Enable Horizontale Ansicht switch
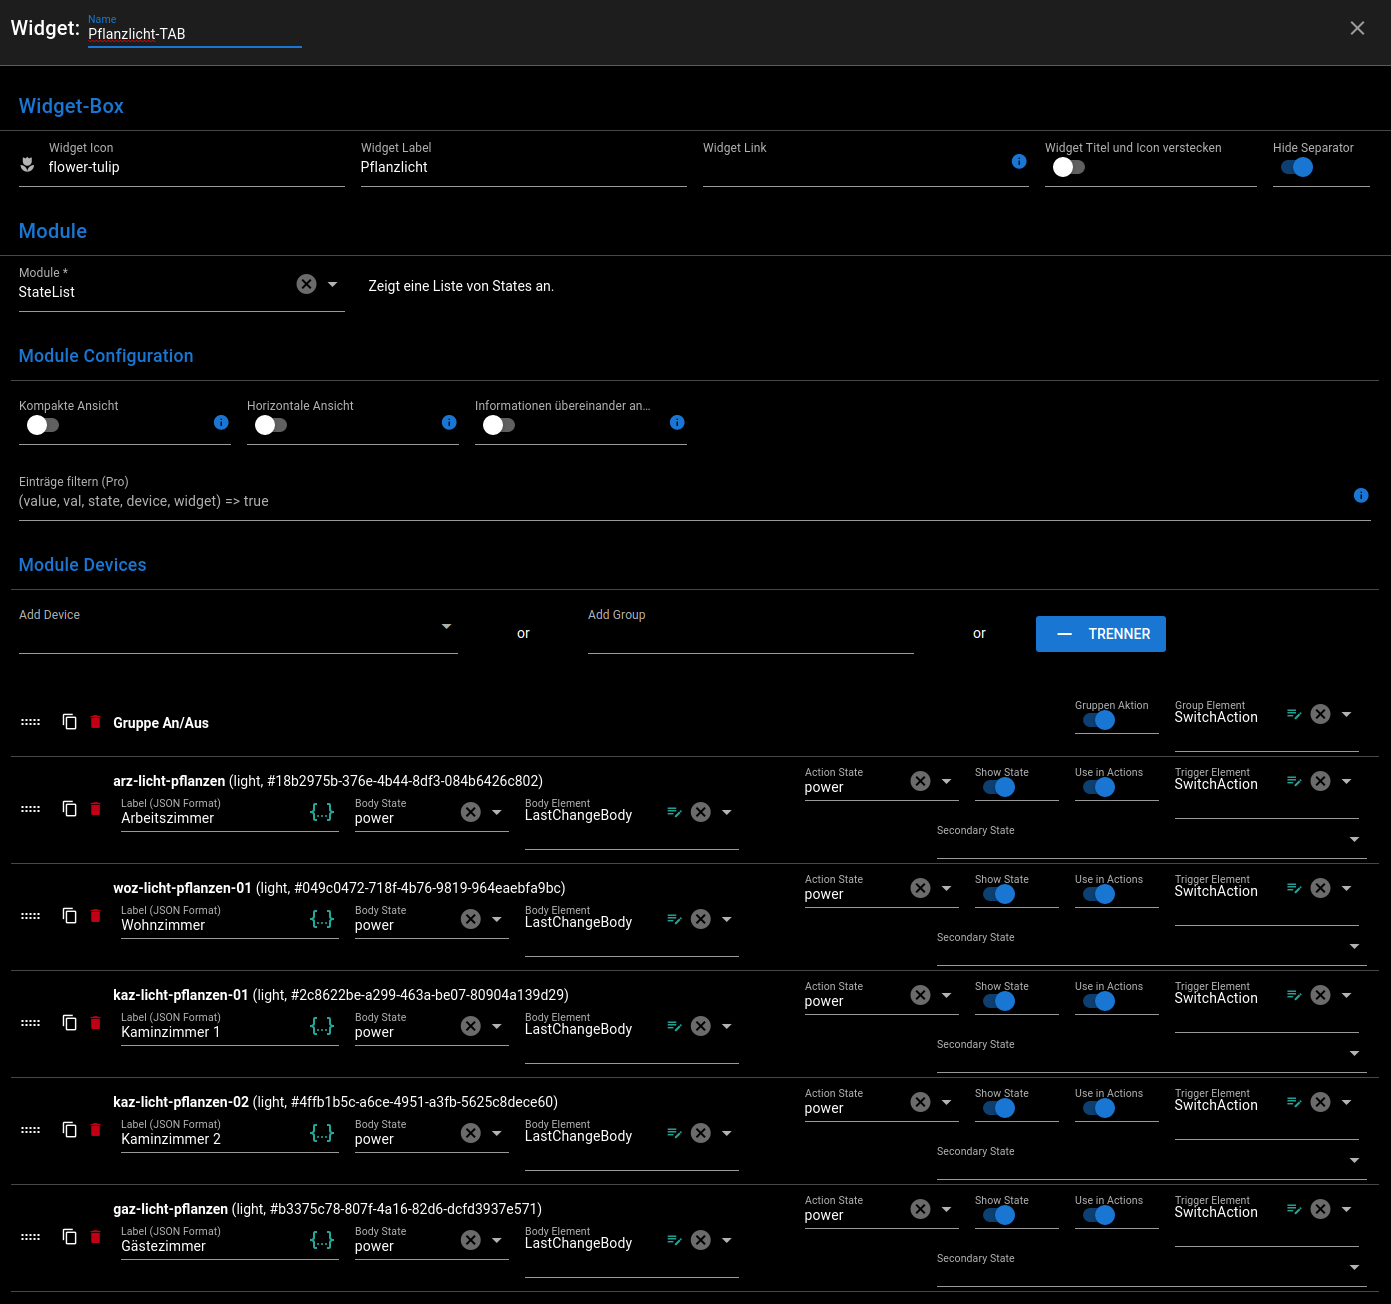This screenshot has width=1391, height=1304. point(270,425)
